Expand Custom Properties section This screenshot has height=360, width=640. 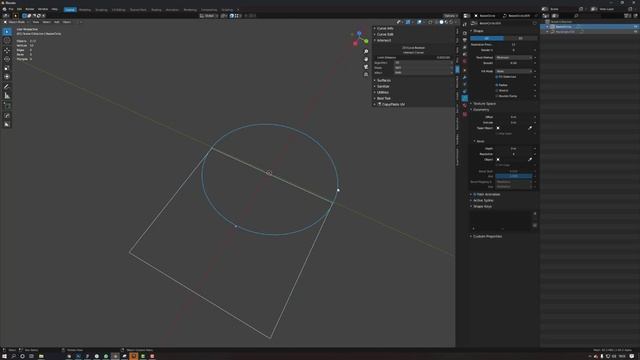click(487, 236)
